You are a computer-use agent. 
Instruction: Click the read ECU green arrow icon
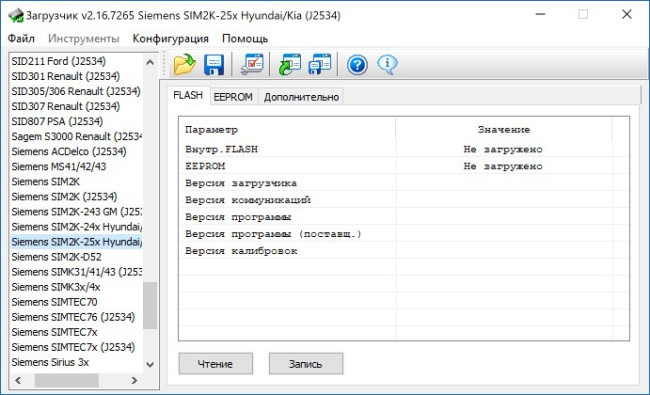pyautogui.click(x=290, y=65)
